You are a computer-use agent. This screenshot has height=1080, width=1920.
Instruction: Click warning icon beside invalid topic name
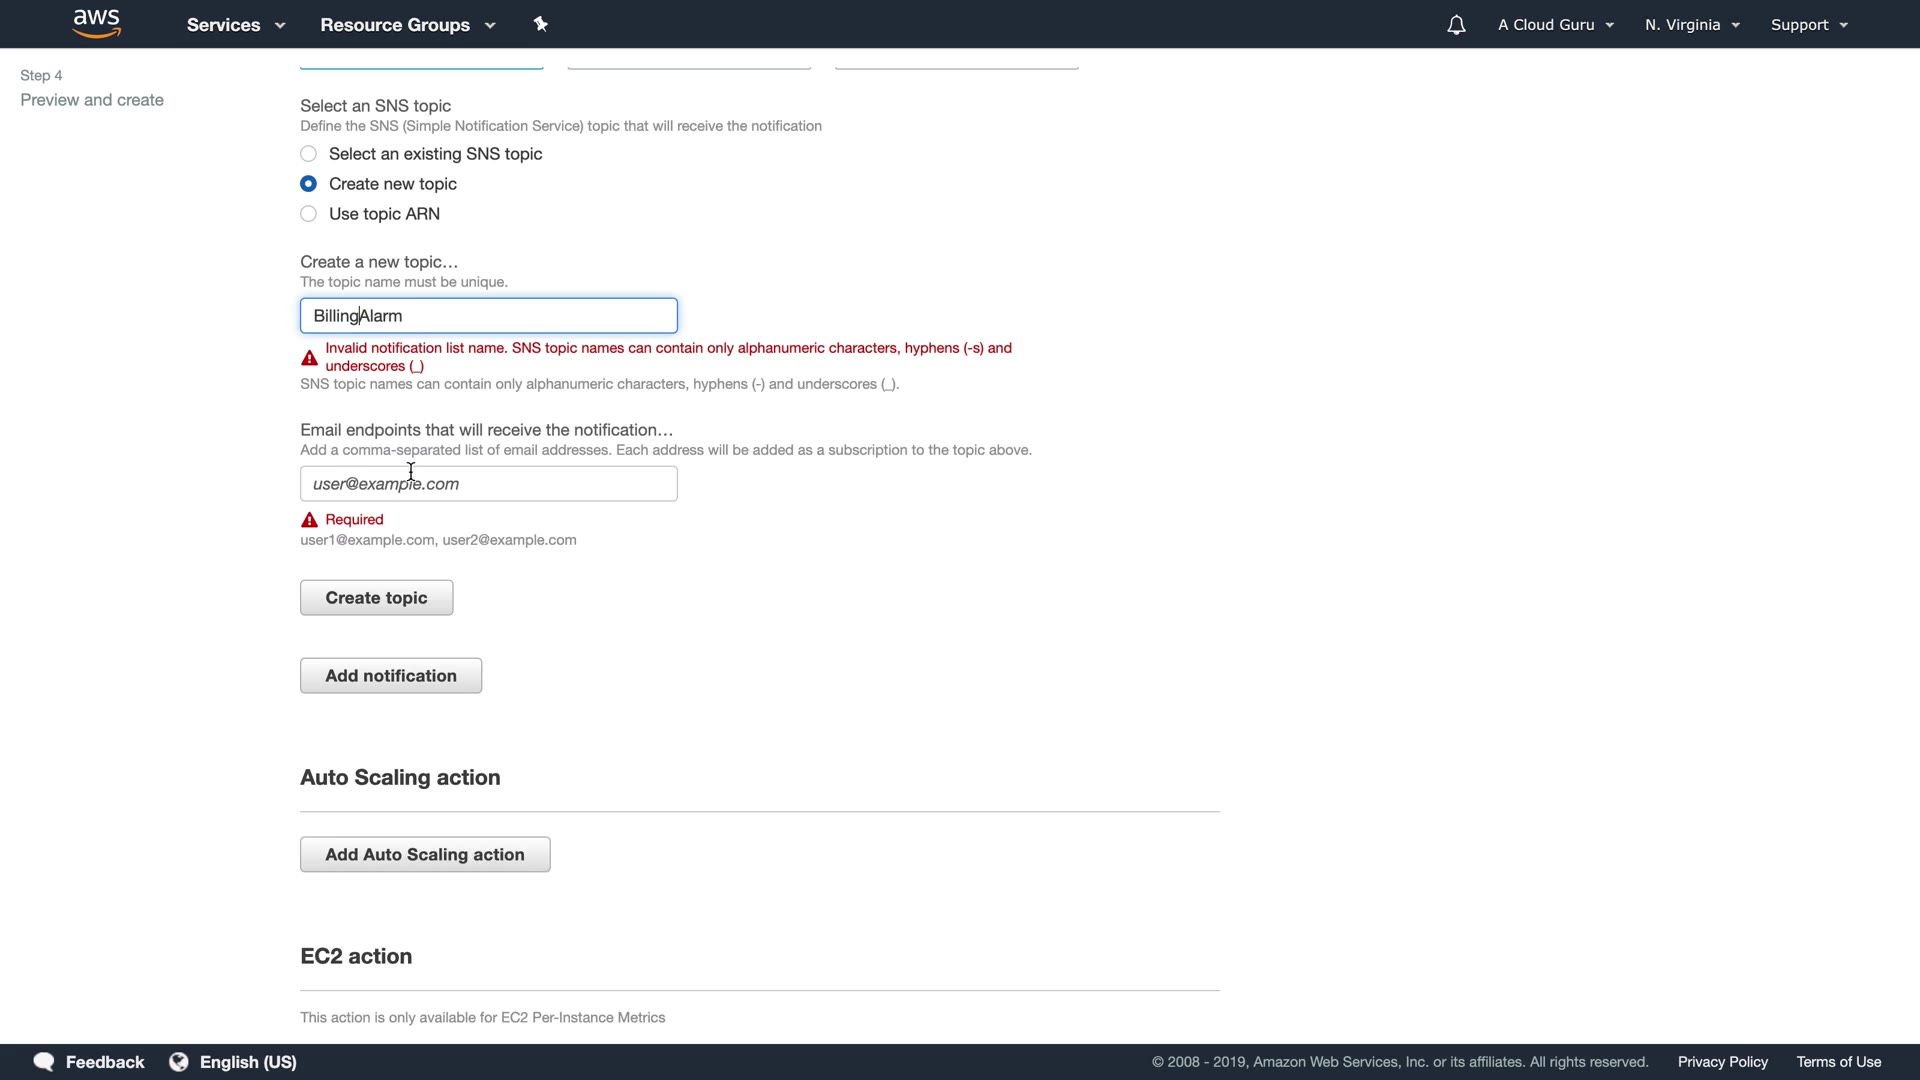[310, 358]
